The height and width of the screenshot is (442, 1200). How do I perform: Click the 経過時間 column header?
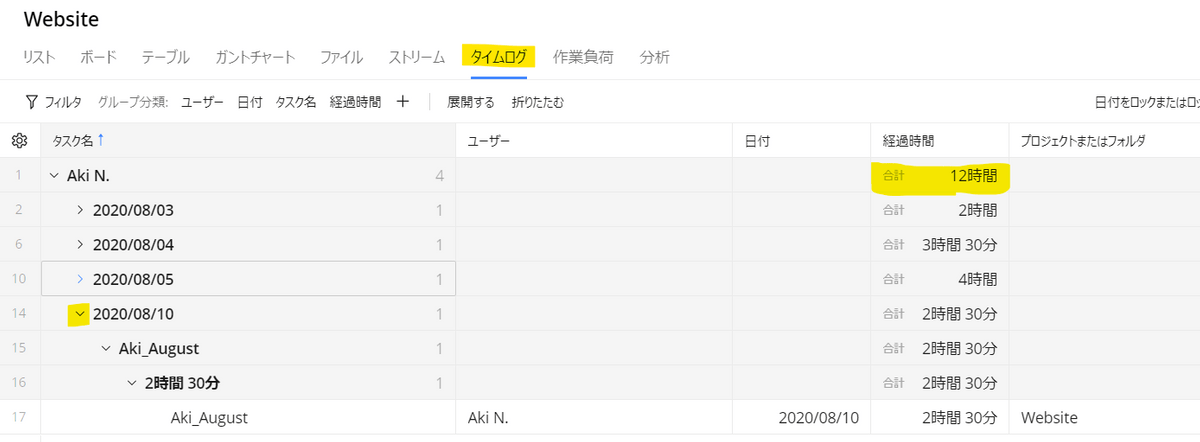(x=908, y=141)
